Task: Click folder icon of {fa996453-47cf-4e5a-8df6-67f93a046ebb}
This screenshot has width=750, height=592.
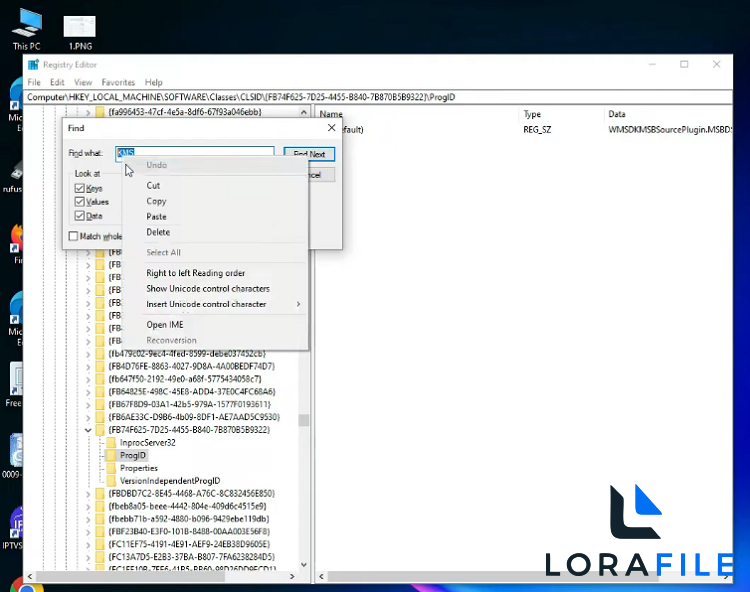Action: click(x=100, y=112)
